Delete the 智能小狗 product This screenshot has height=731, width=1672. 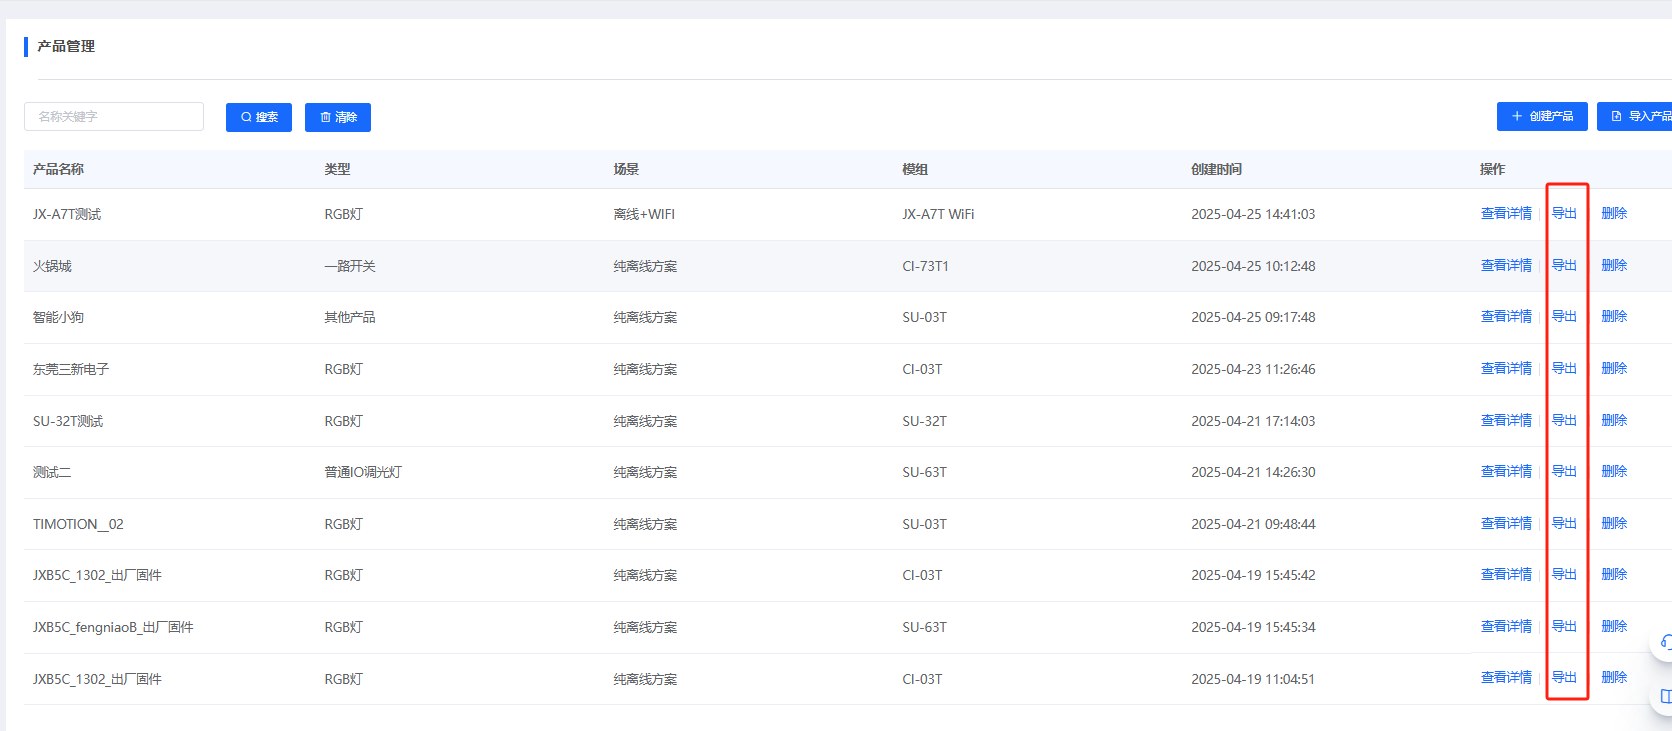[1614, 317]
